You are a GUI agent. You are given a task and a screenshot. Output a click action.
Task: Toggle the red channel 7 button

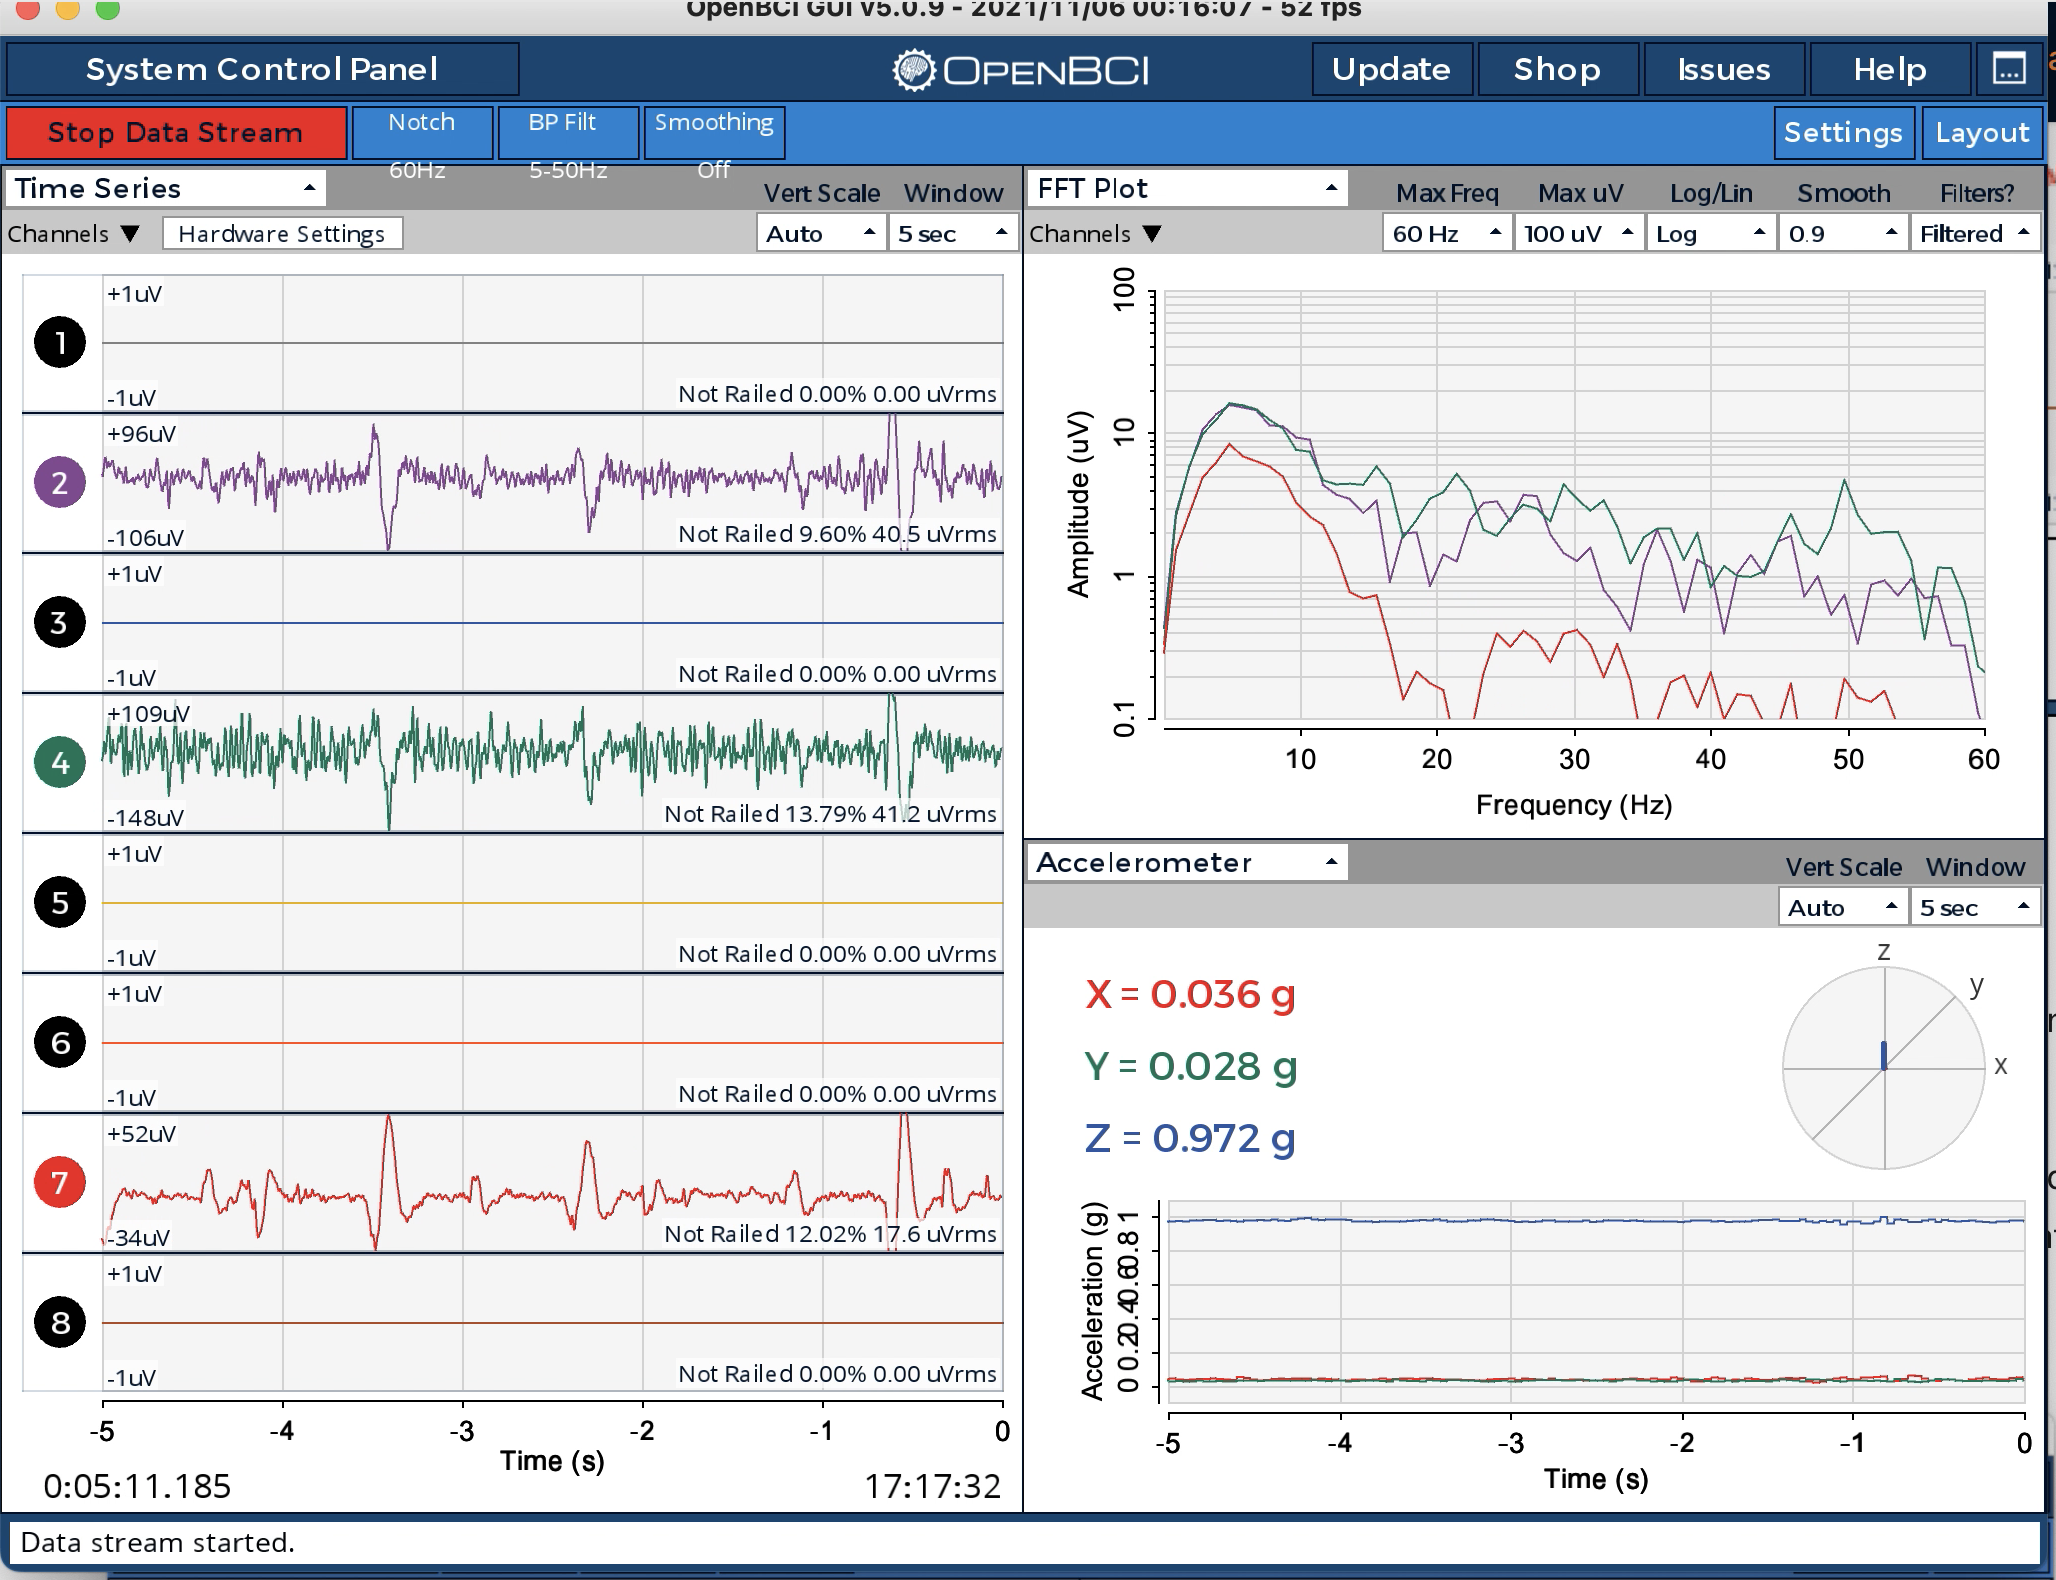[x=60, y=1182]
